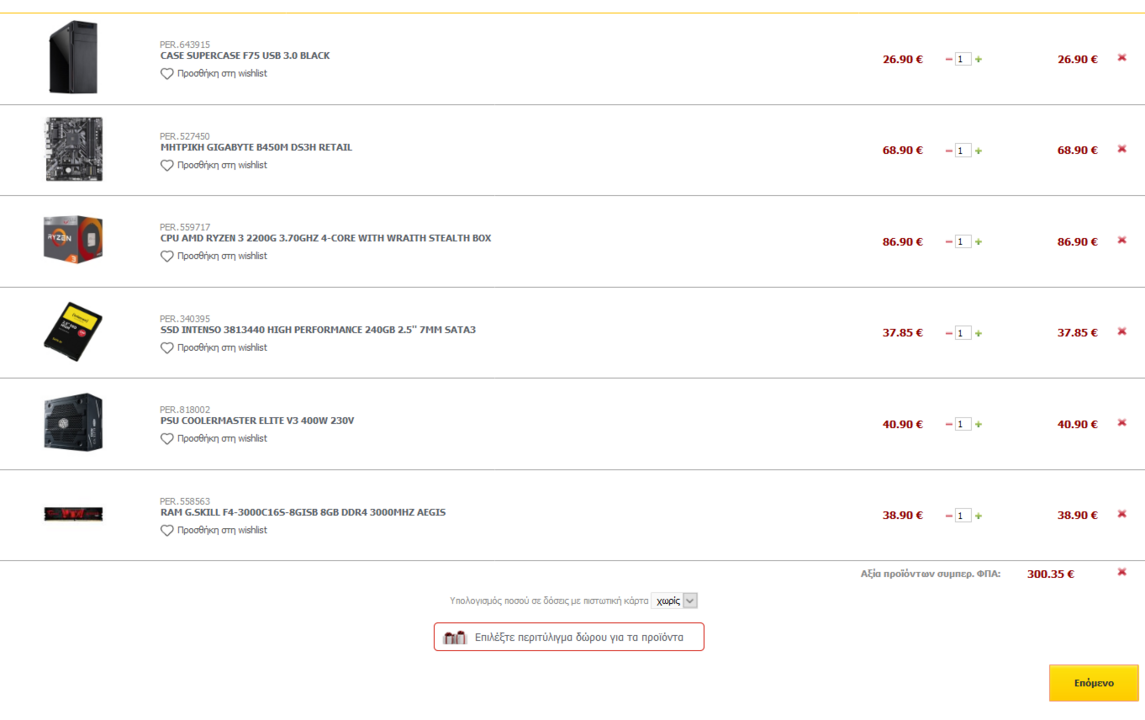
Task: Add SSD INTENSO to wishlist link
Action: click(222, 348)
